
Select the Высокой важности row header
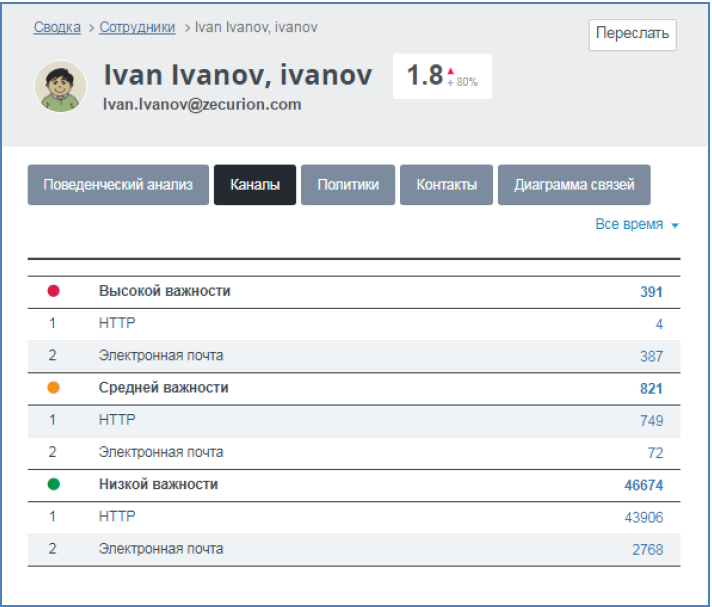pos(164,291)
